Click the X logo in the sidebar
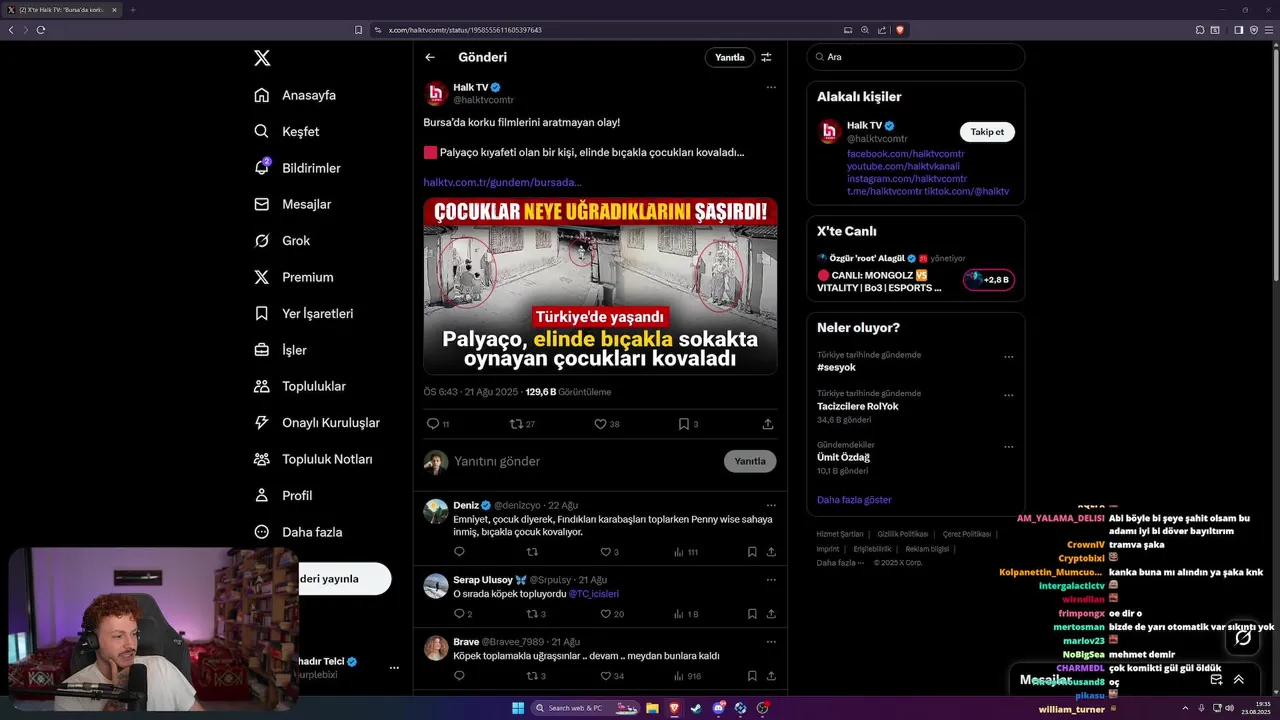This screenshot has width=1280, height=720. tap(262, 58)
